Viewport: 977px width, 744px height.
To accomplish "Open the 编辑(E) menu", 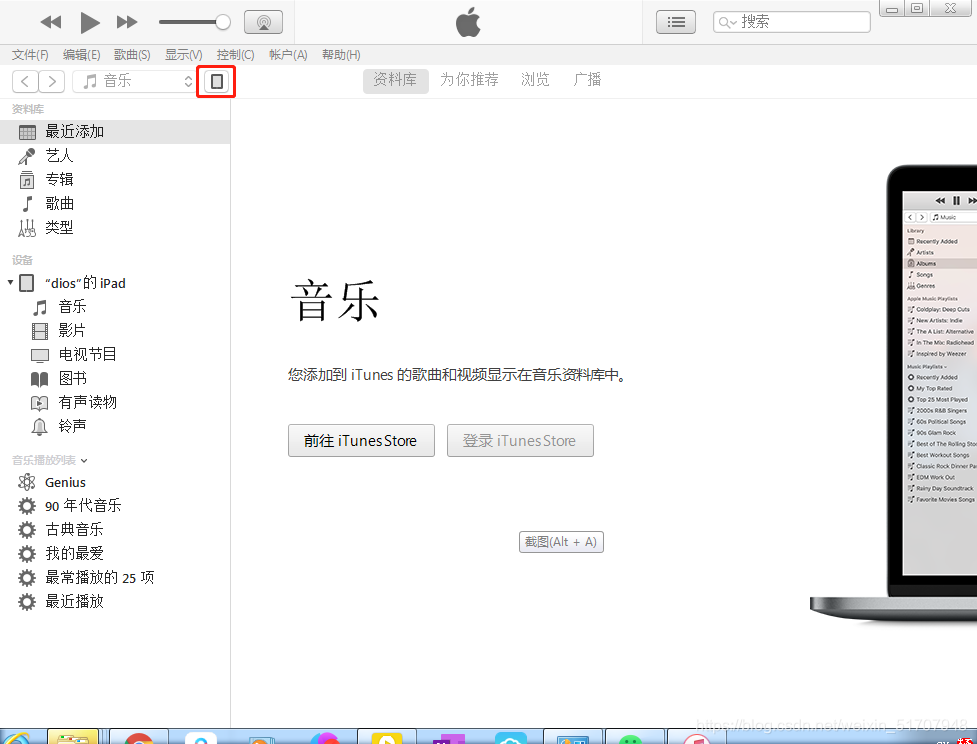I will pos(82,55).
